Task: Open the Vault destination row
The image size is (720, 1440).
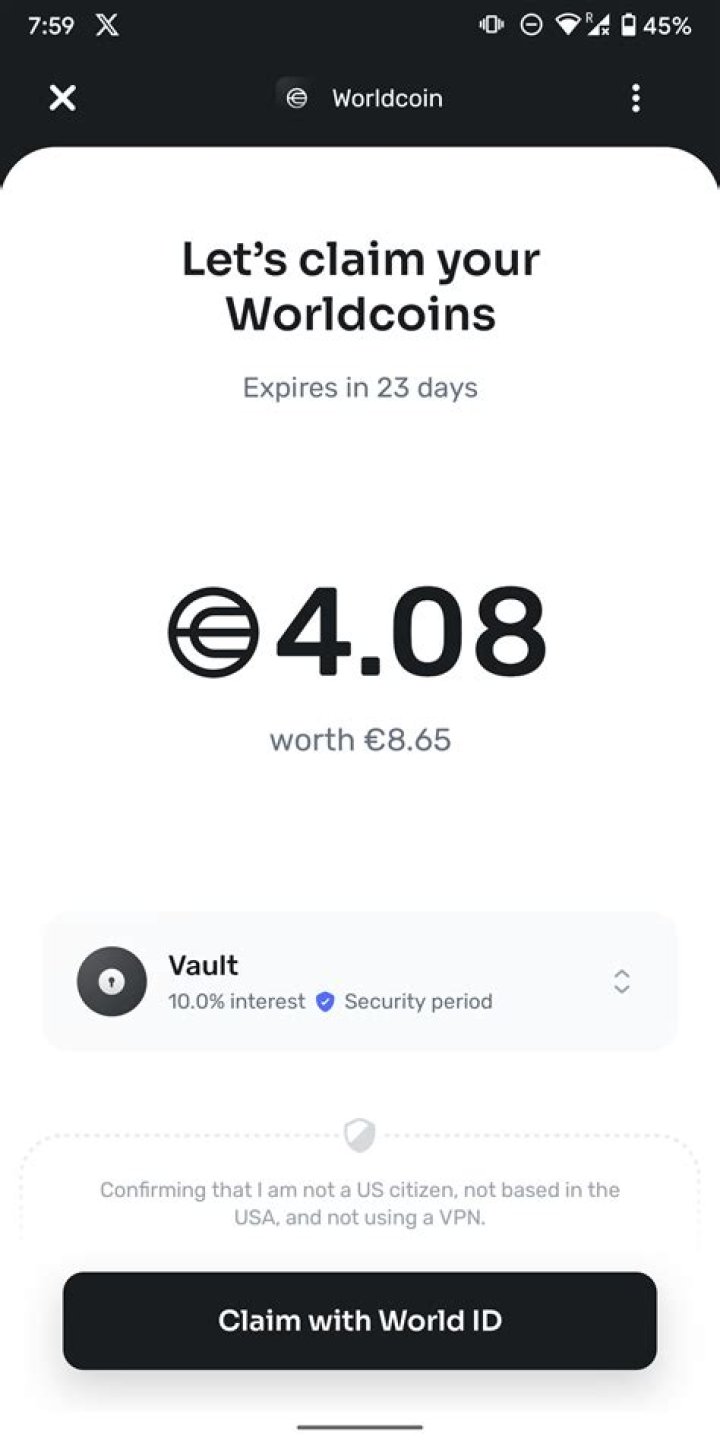Action: pyautogui.click(x=360, y=981)
